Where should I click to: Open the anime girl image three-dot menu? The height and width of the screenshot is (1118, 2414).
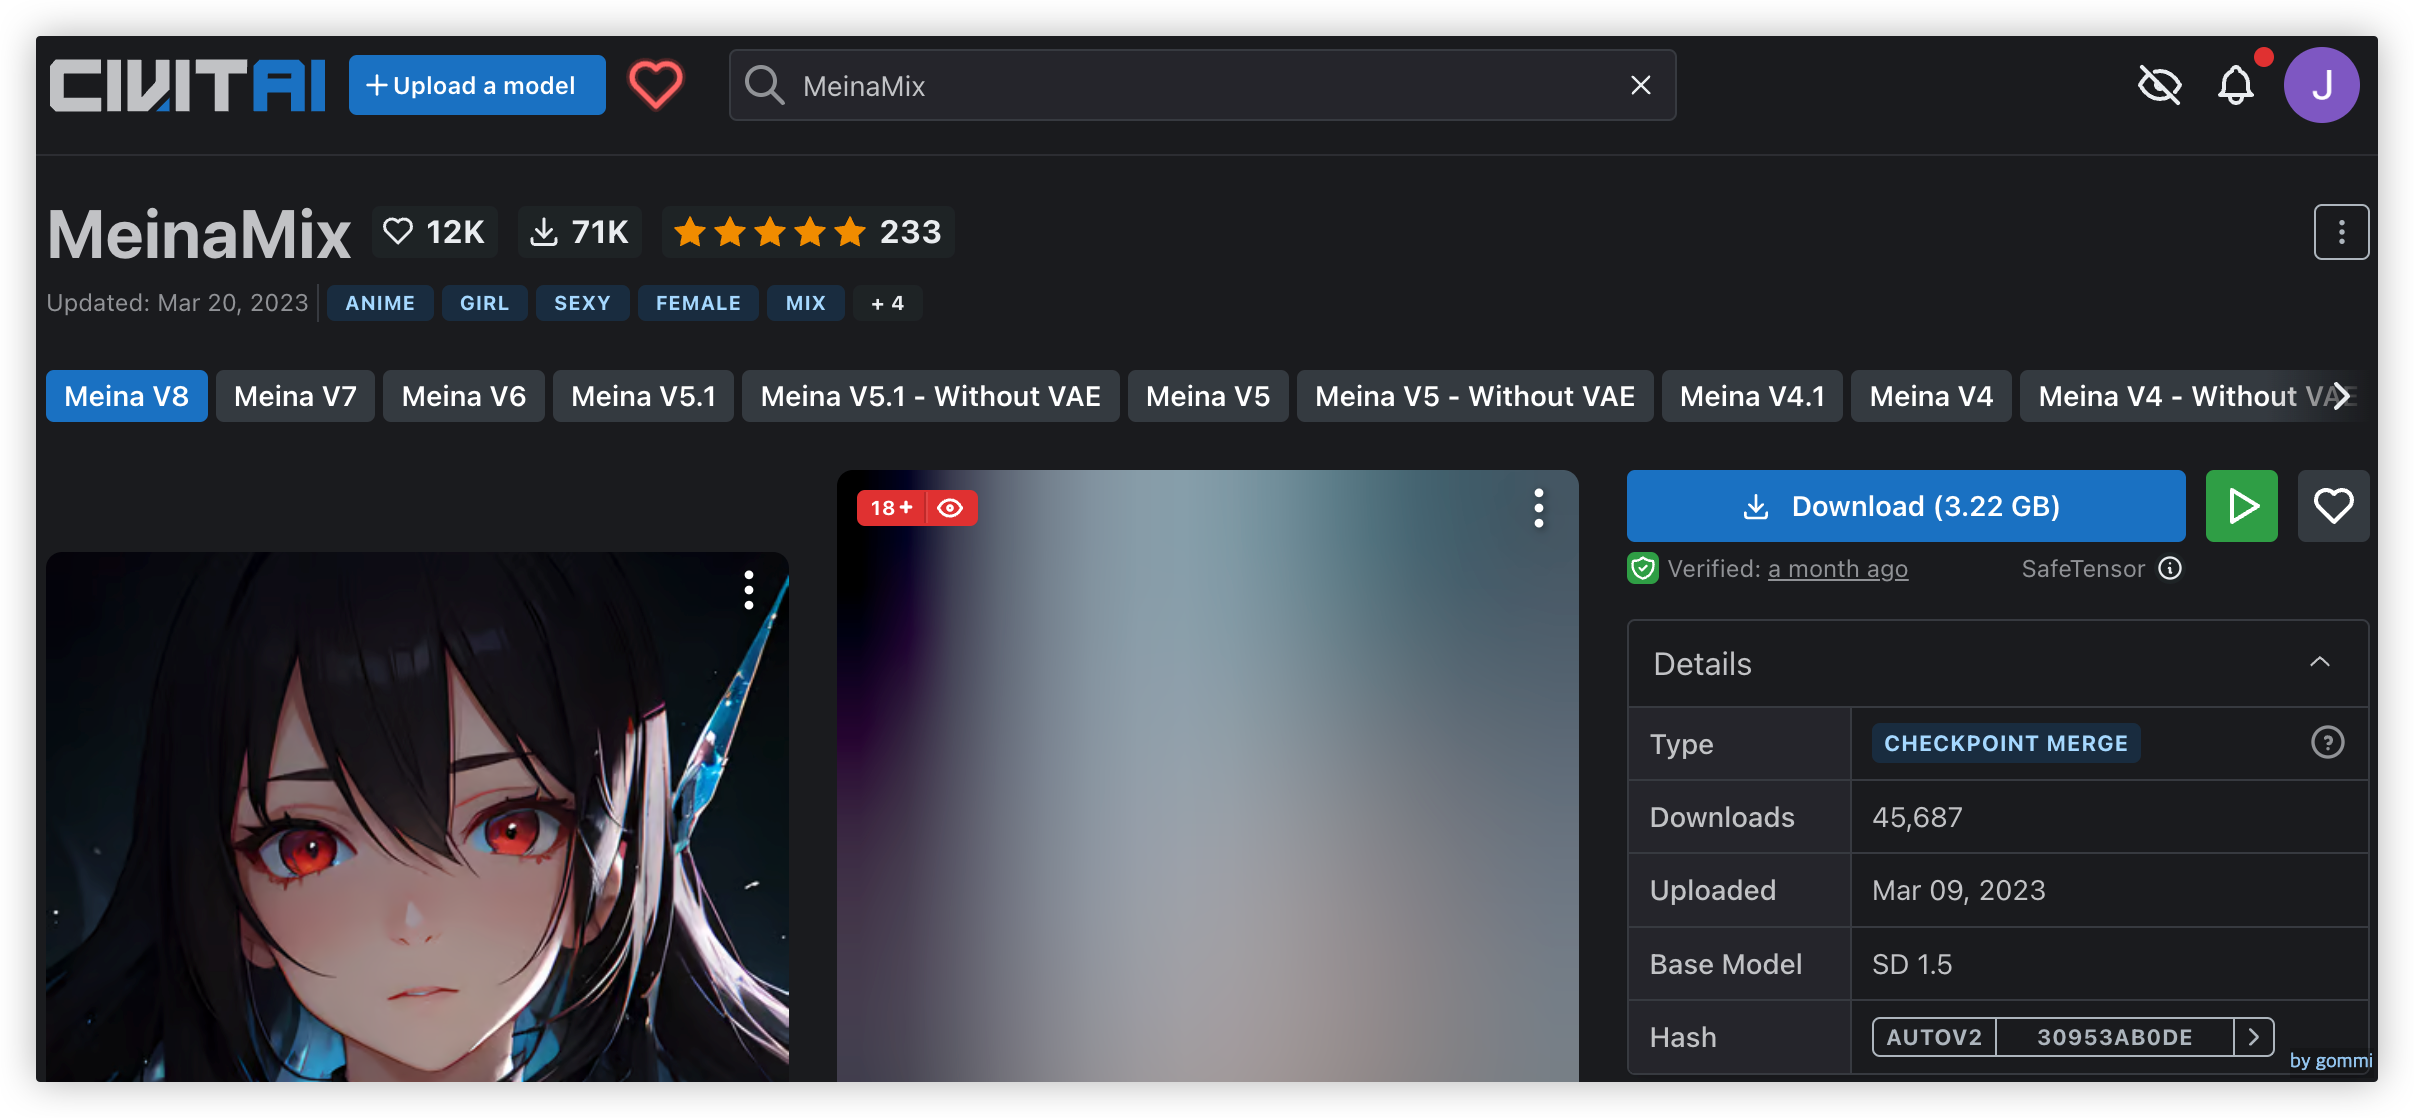click(x=748, y=590)
